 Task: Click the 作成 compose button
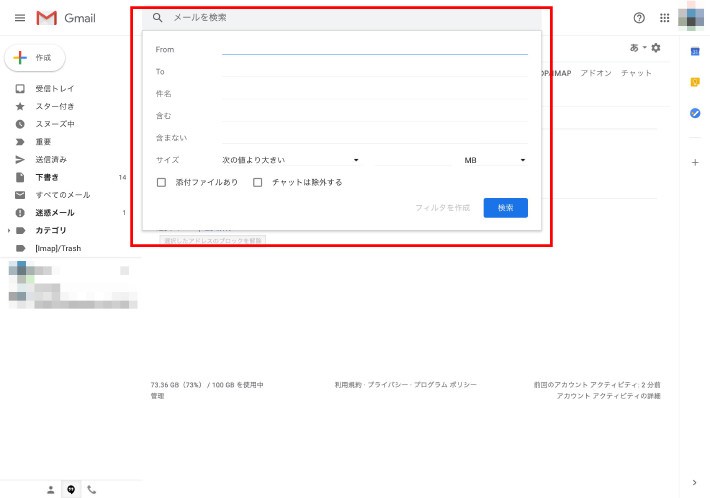click(x=35, y=58)
